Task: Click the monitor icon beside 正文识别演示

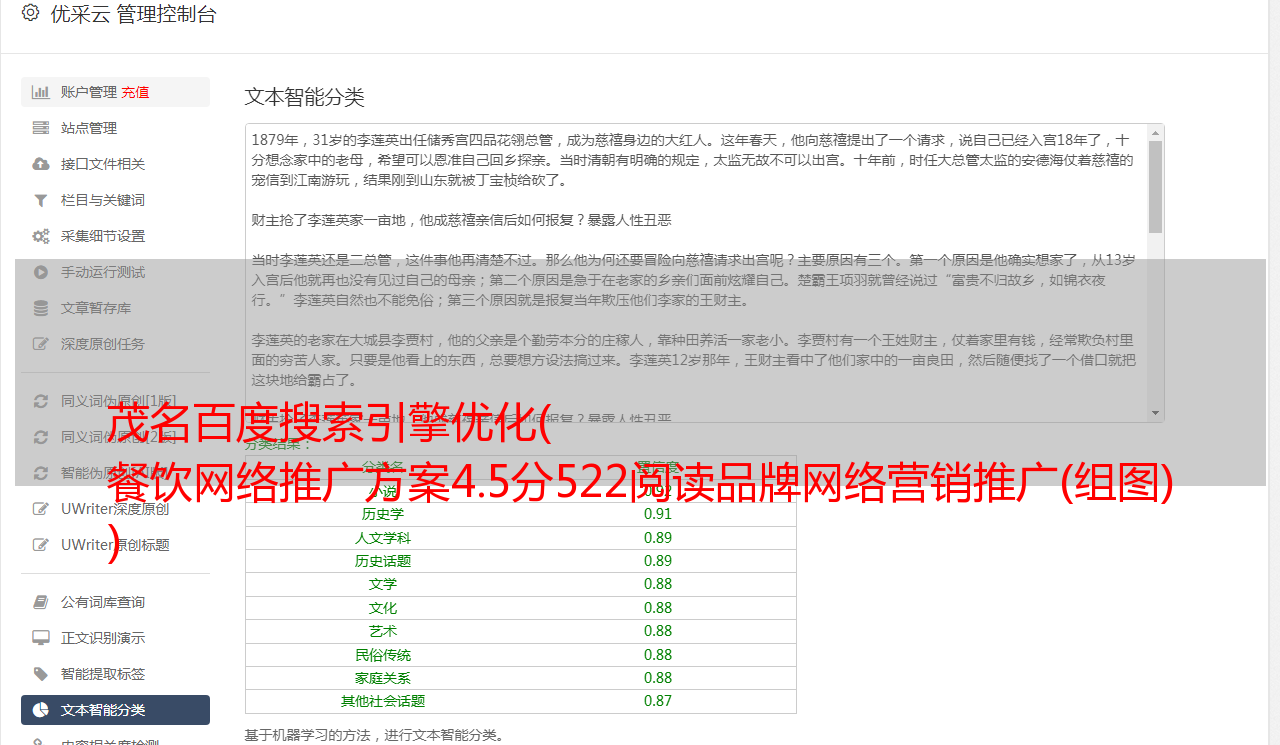Action: pos(41,638)
